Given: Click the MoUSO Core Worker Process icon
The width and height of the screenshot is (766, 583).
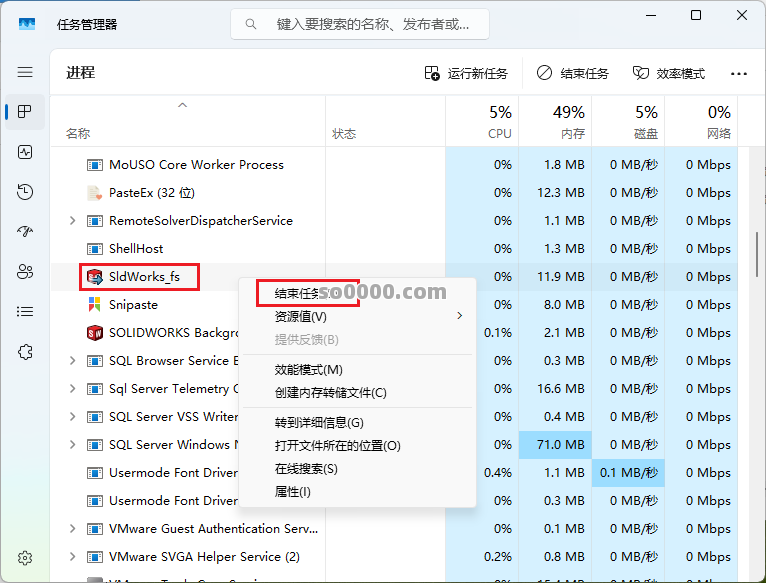Looking at the screenshot, I should click(x=94, y=165).
